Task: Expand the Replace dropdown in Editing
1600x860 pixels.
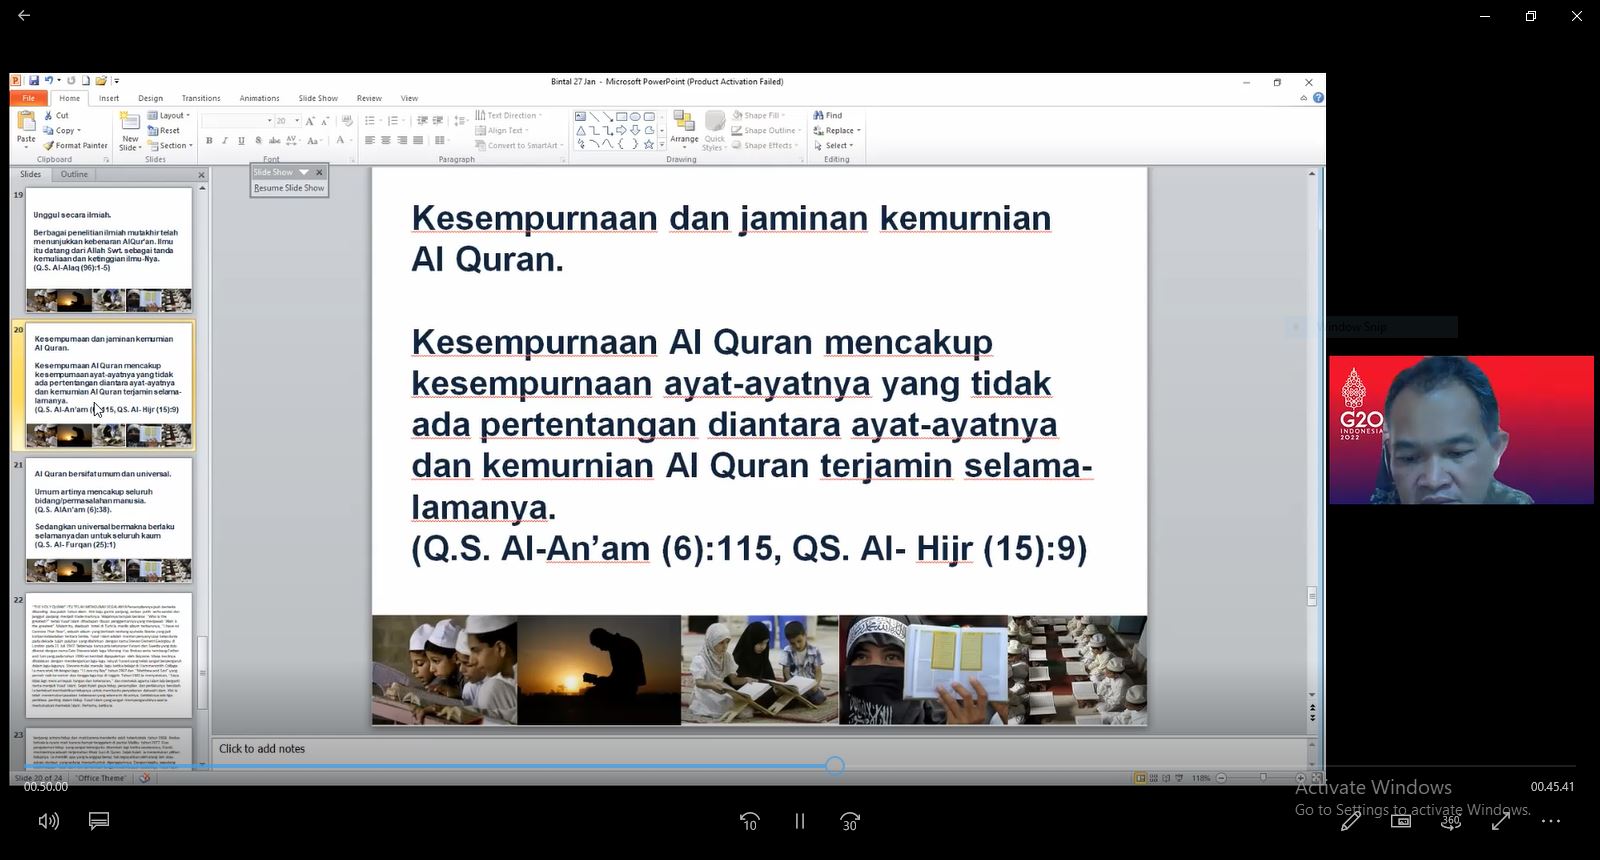Action: 840,131
